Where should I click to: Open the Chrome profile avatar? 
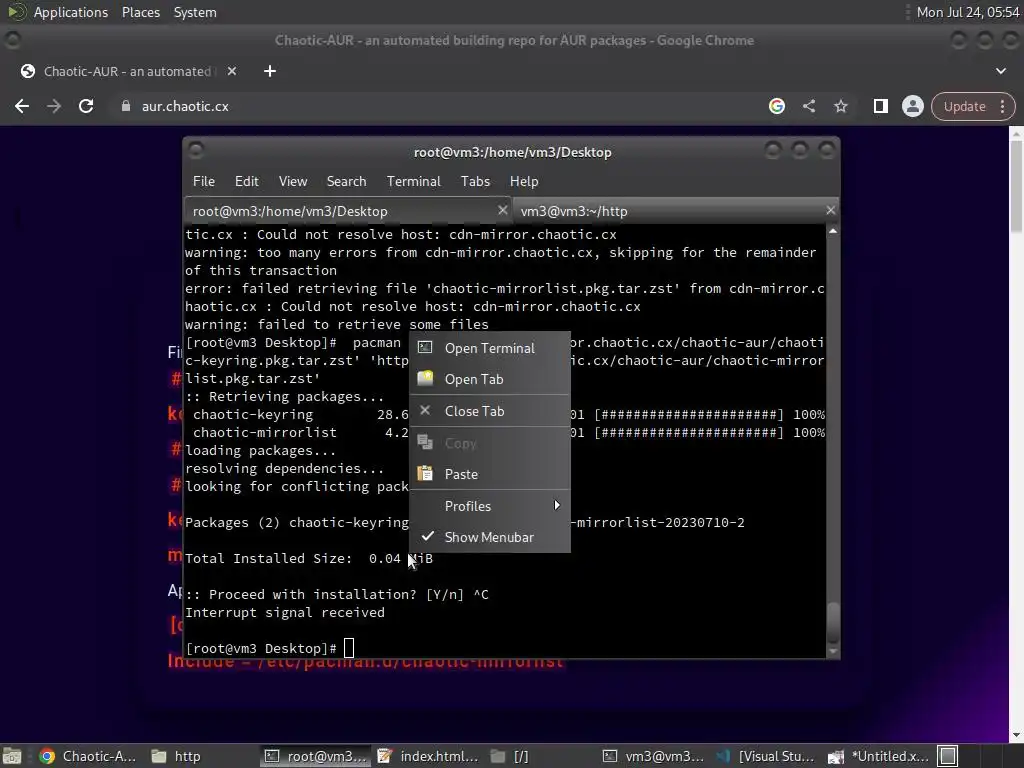912,106
